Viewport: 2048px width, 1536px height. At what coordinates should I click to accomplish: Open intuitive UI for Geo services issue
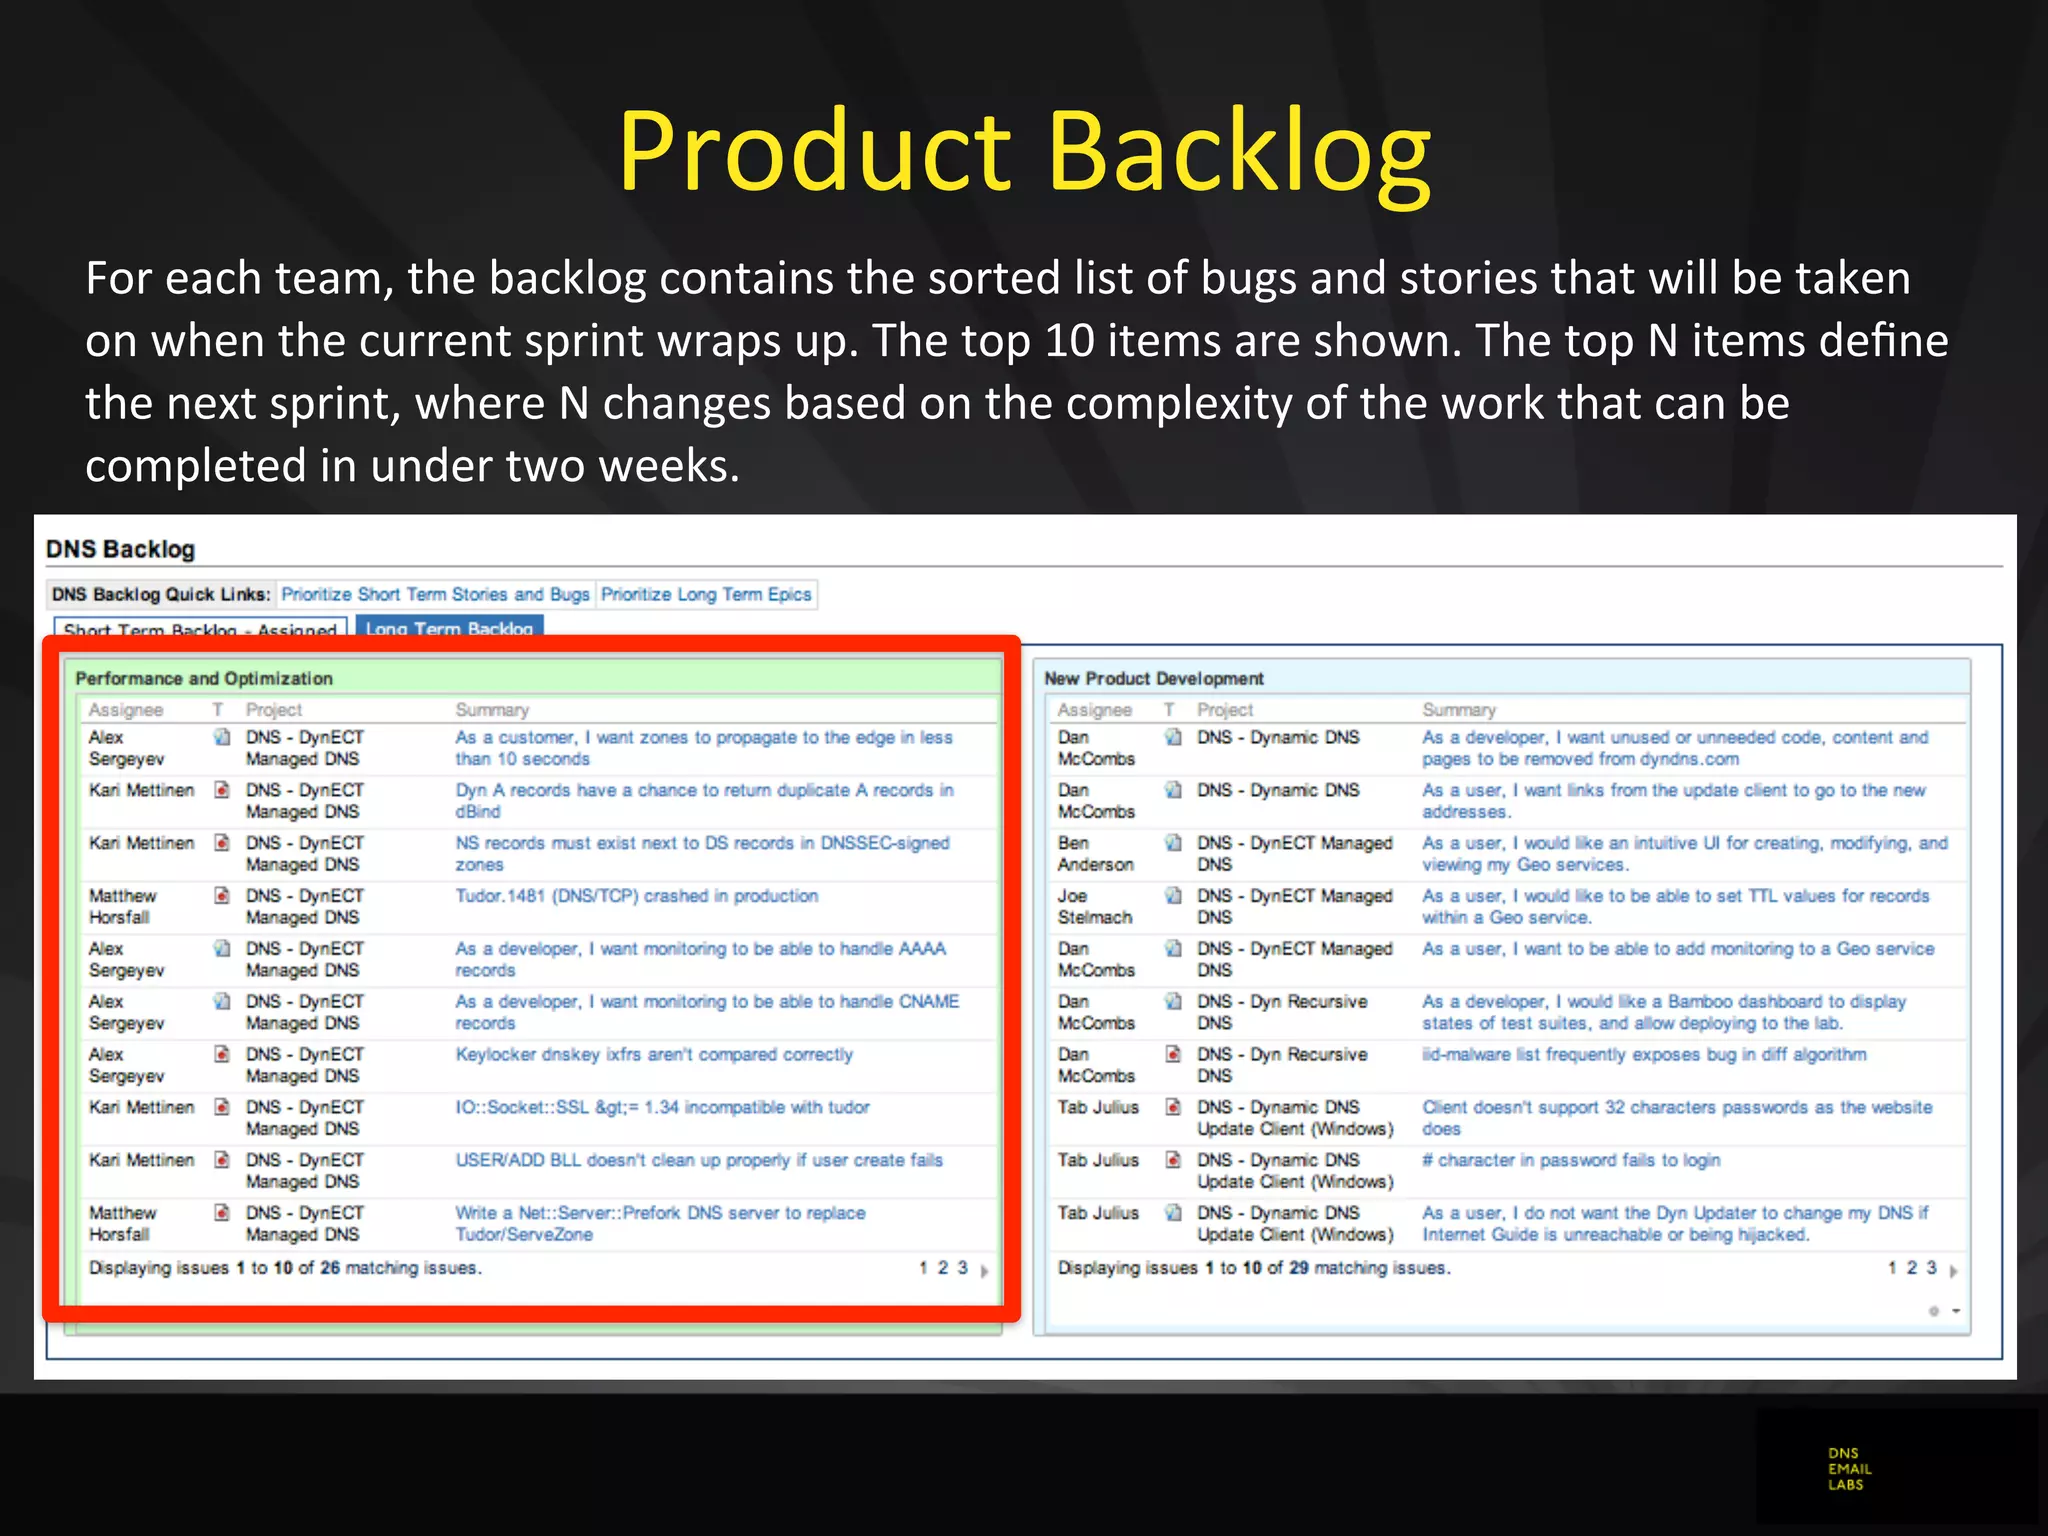(1685, 854)
